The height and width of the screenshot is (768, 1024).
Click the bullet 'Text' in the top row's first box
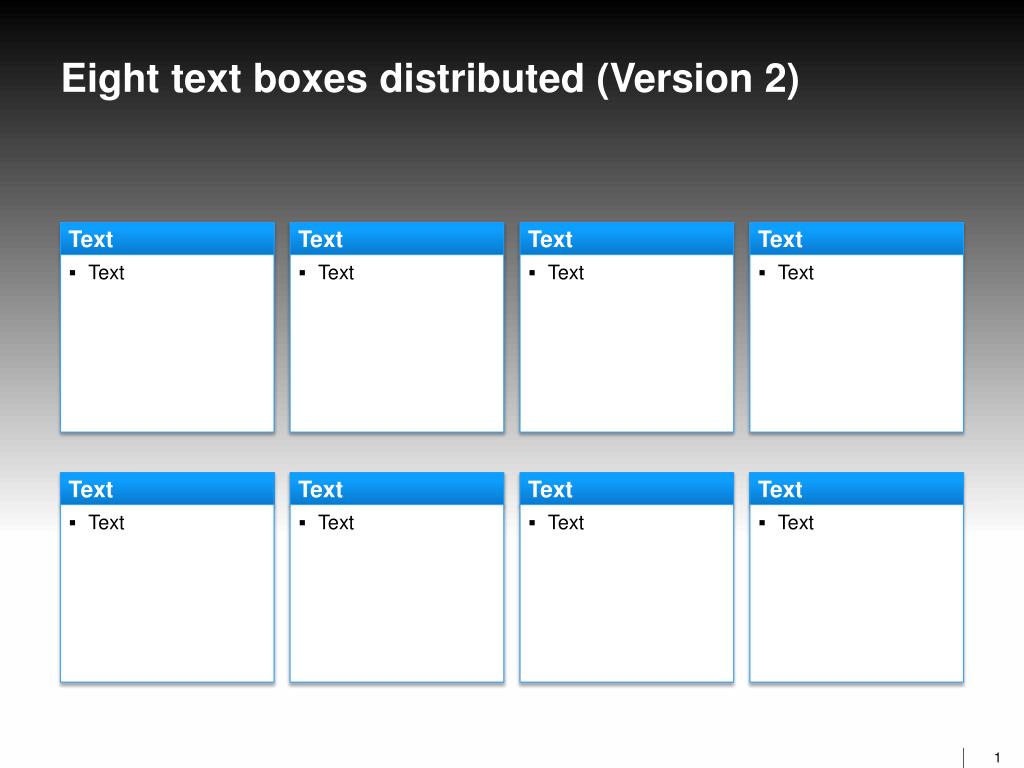coord(106,272)
